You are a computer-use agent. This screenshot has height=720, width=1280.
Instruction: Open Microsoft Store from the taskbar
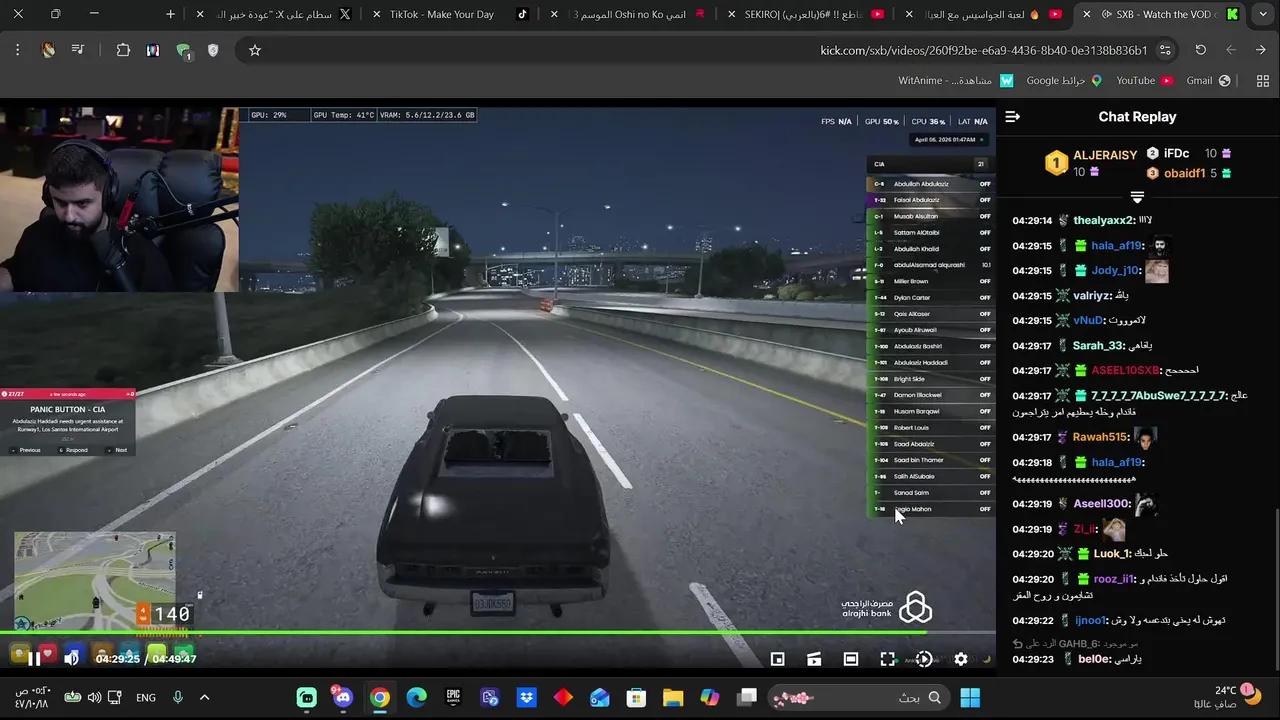pyautogui.click(x=636, y=697)
